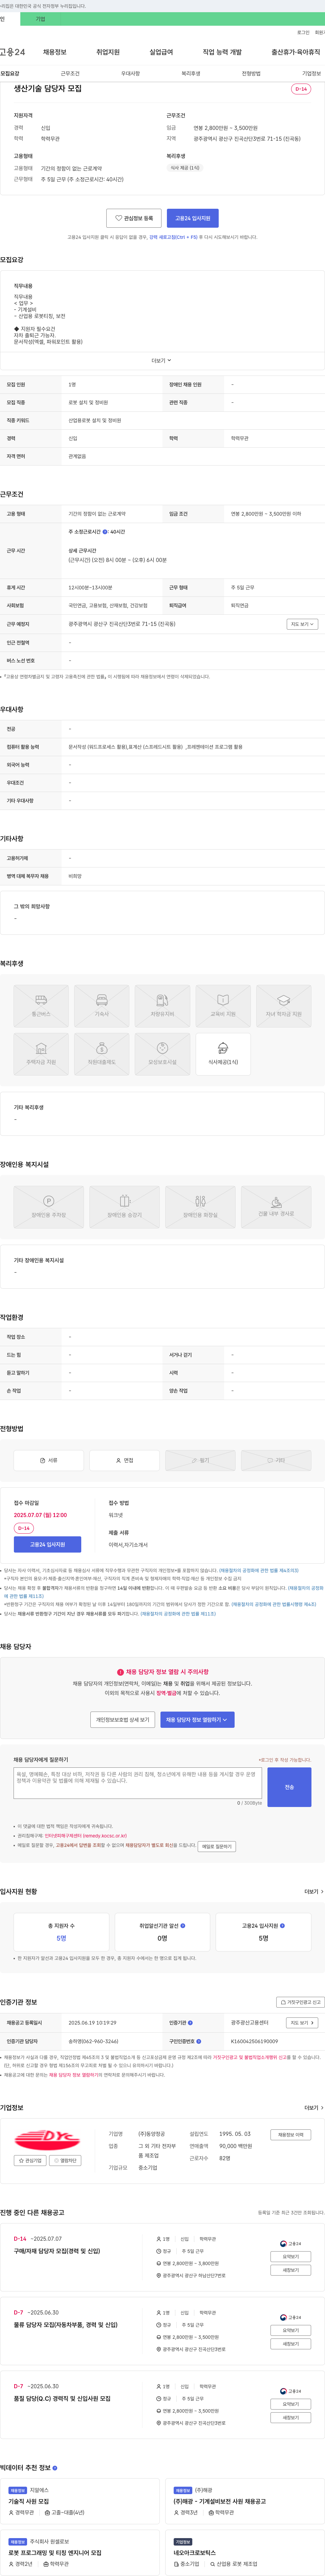Open the 출산휴가·육아휴직 menu
Viewport: 325px width, 2576px height.
[296, 52]
